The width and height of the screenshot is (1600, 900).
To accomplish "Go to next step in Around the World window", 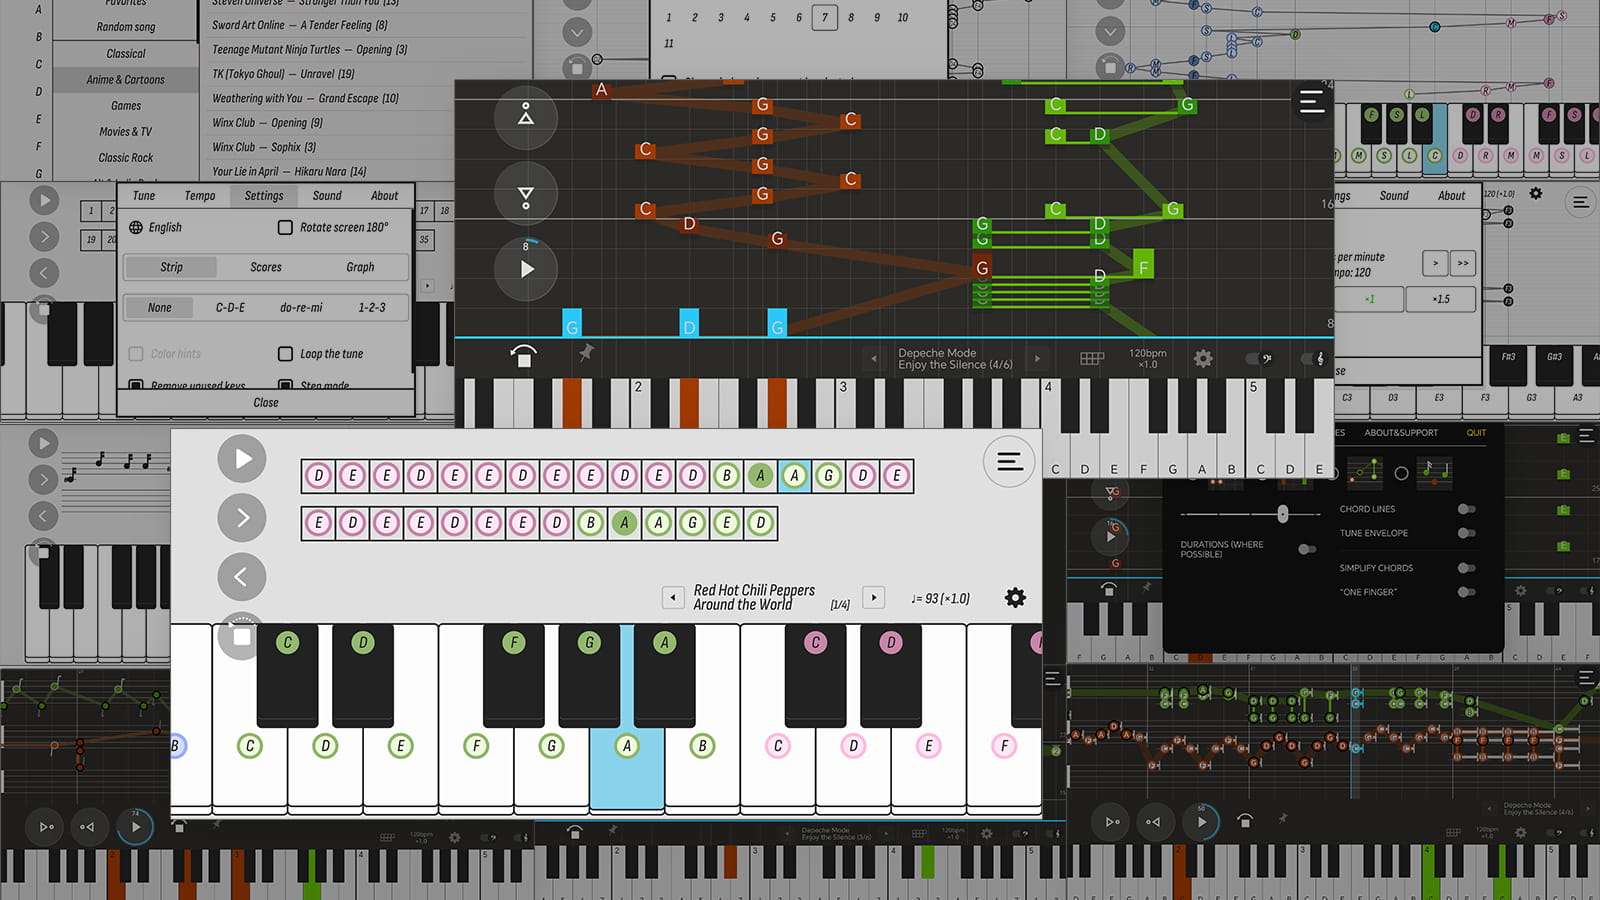I will [x=242, y=518].
